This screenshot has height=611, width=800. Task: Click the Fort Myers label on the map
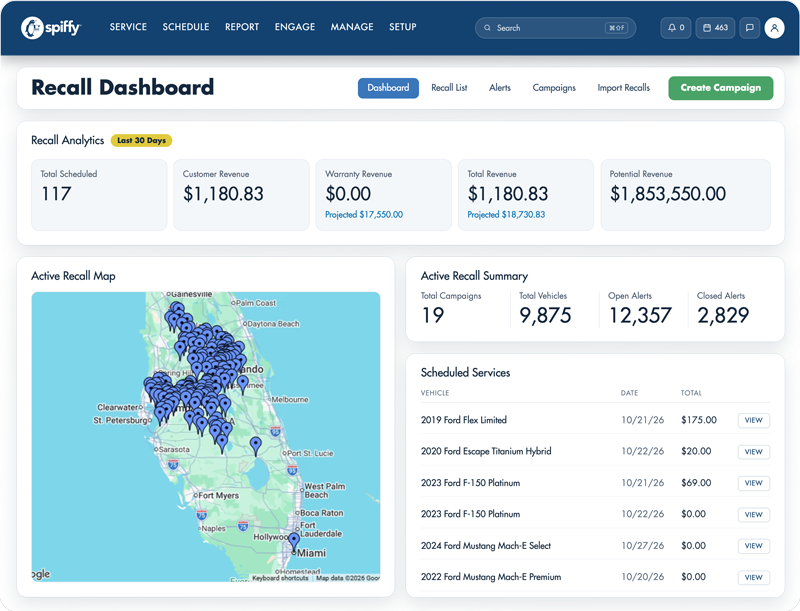218,496
